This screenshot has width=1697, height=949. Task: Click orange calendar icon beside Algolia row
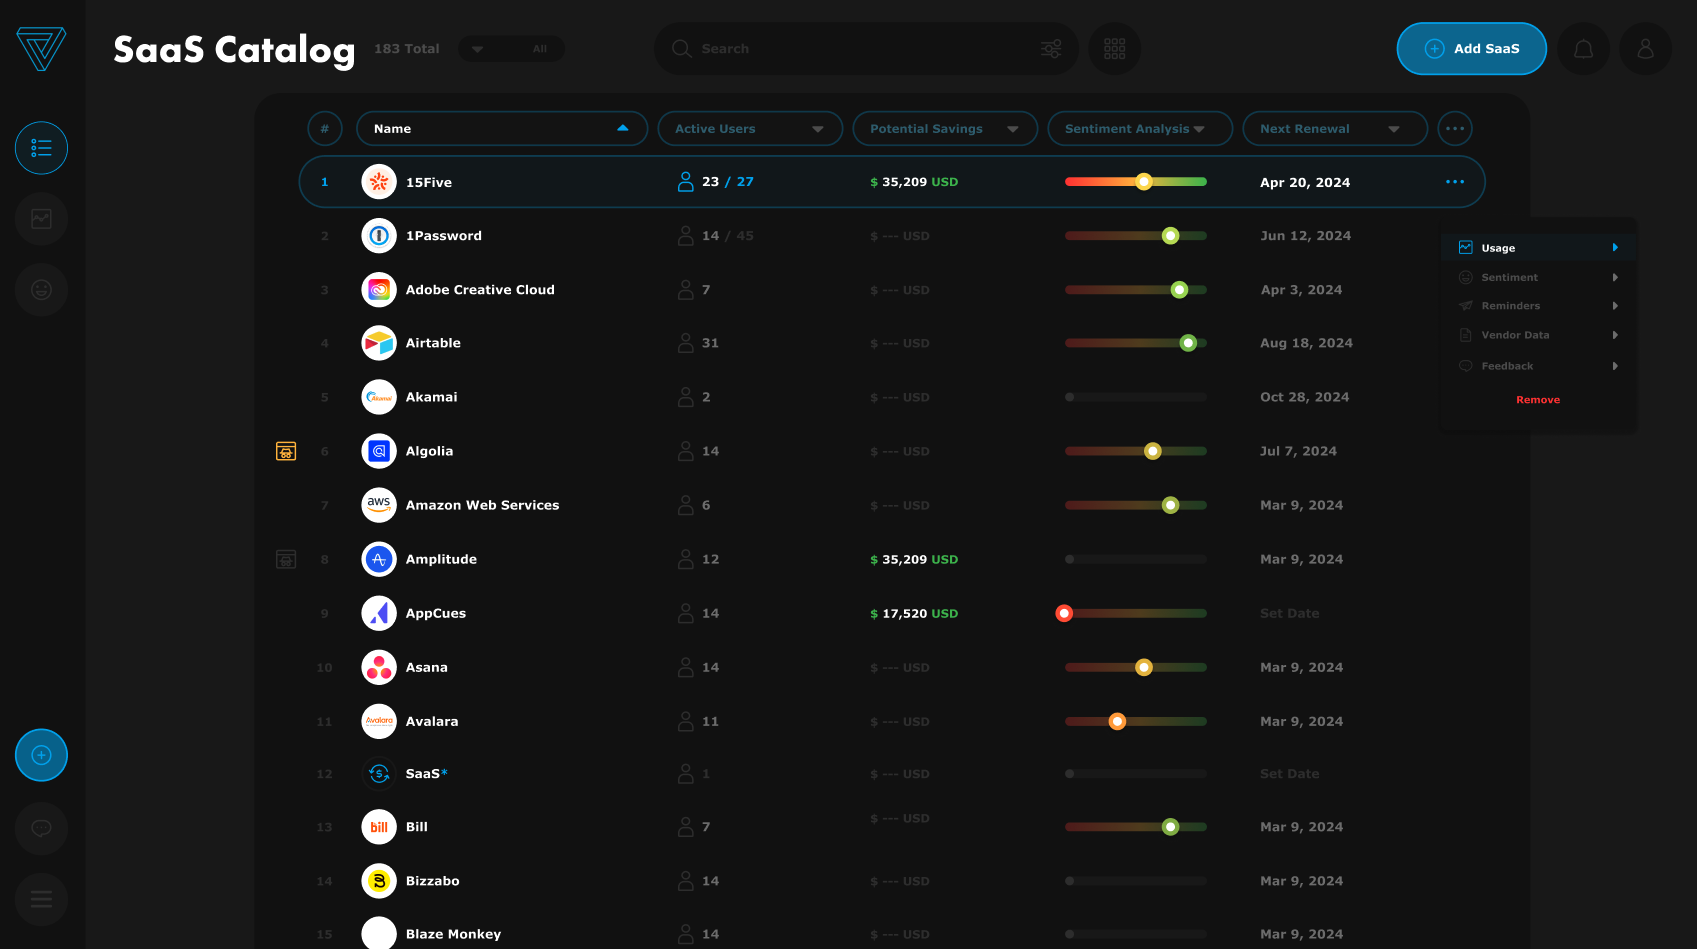[x=286, y=451]
